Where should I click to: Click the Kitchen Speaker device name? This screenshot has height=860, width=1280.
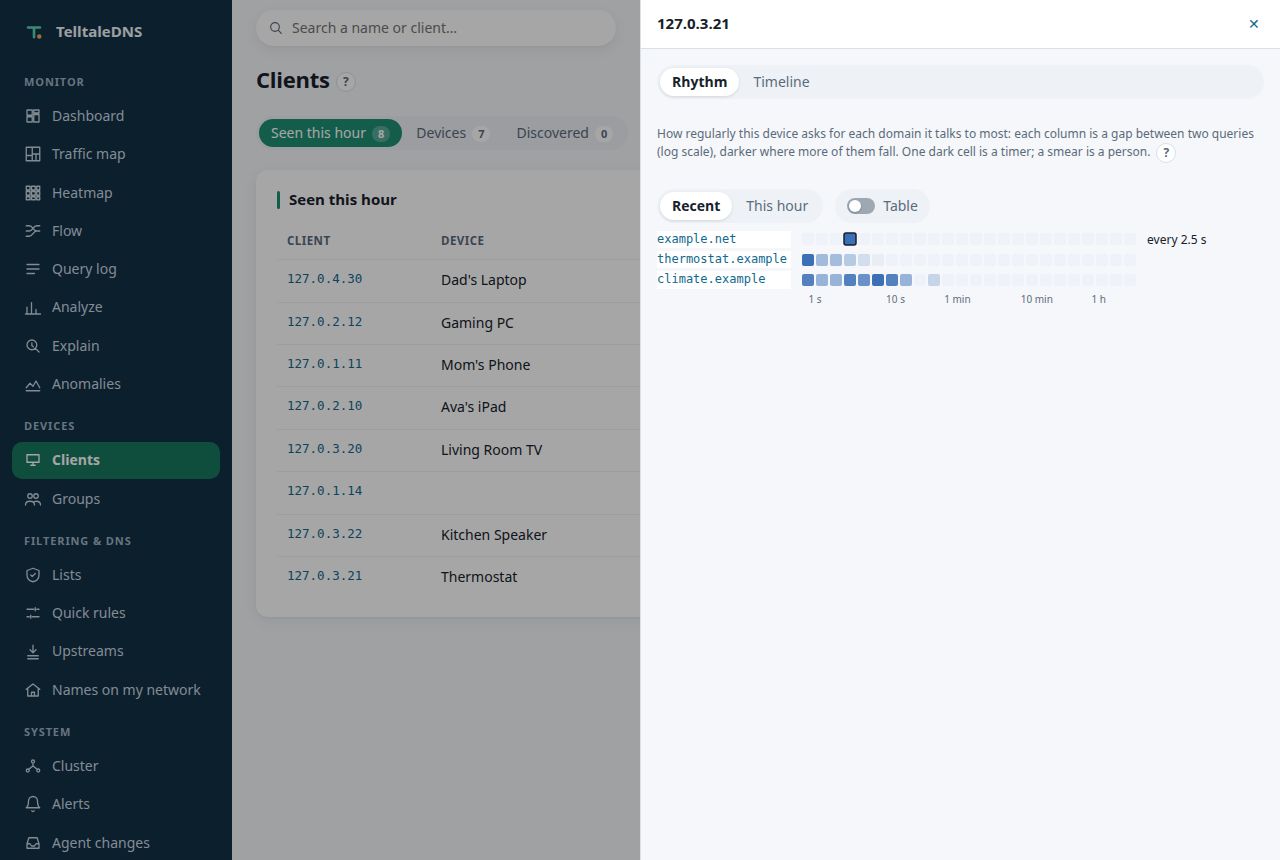point(494,535)
